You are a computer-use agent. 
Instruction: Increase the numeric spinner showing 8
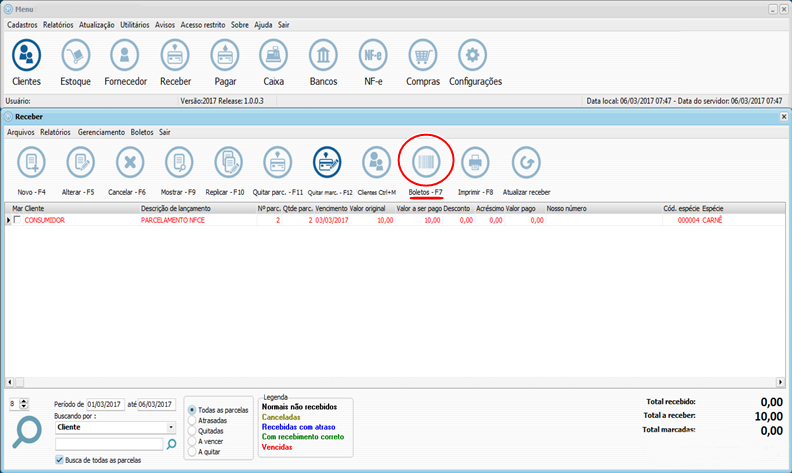click(x=24, y=401)
